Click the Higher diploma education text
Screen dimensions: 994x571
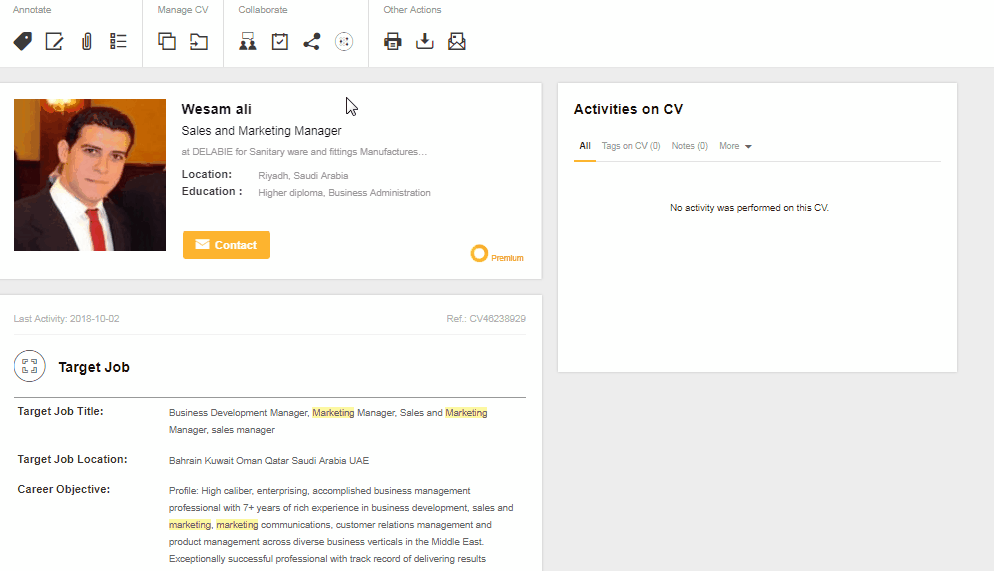point(344,193)
